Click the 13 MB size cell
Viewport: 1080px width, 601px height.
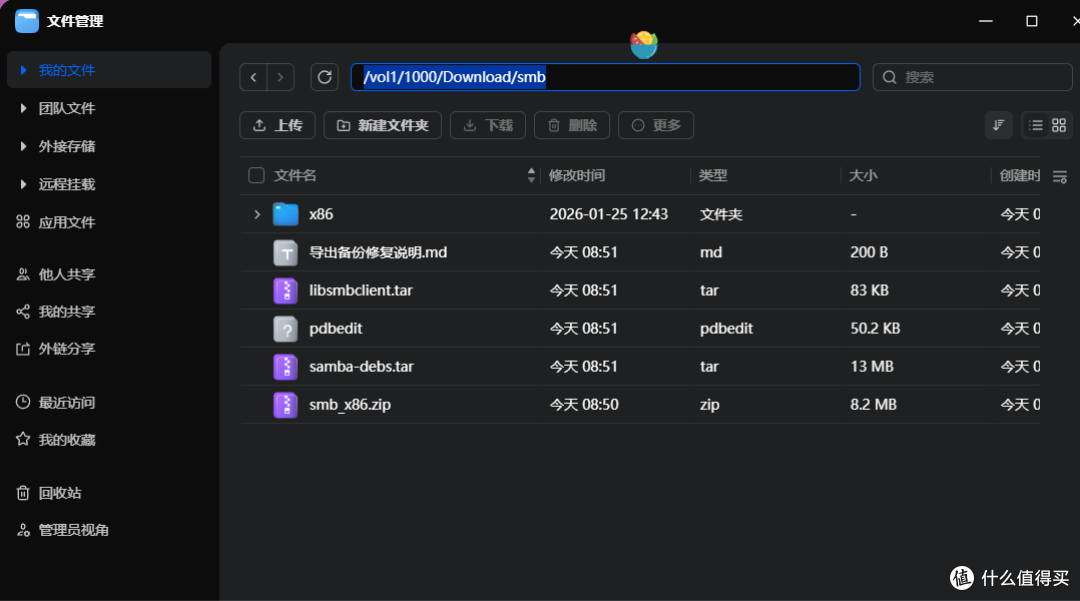coord(872,366)
